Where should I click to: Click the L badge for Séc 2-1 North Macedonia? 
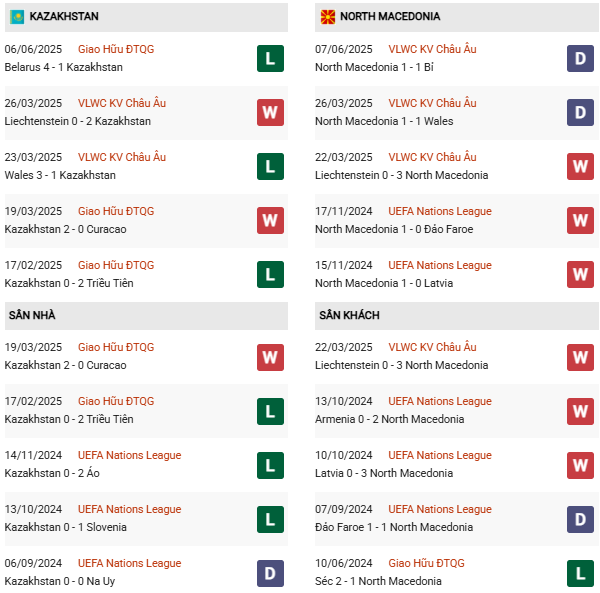(580, 572)
